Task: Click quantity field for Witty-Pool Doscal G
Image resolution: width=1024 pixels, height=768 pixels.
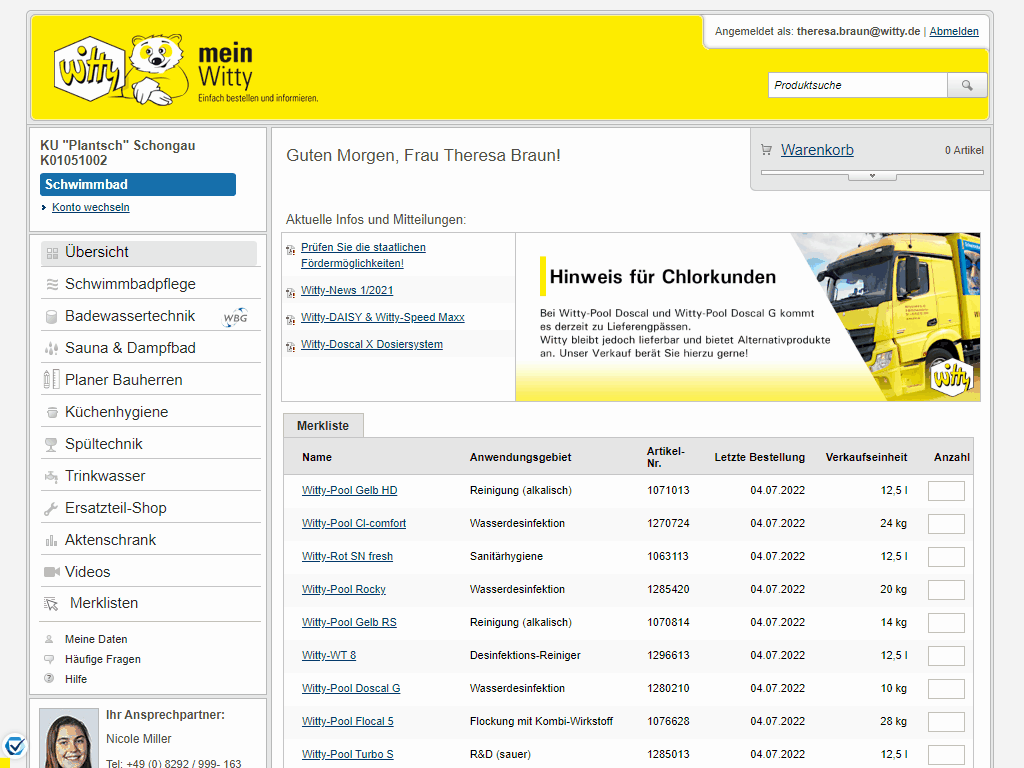Action: click(946, 689)
